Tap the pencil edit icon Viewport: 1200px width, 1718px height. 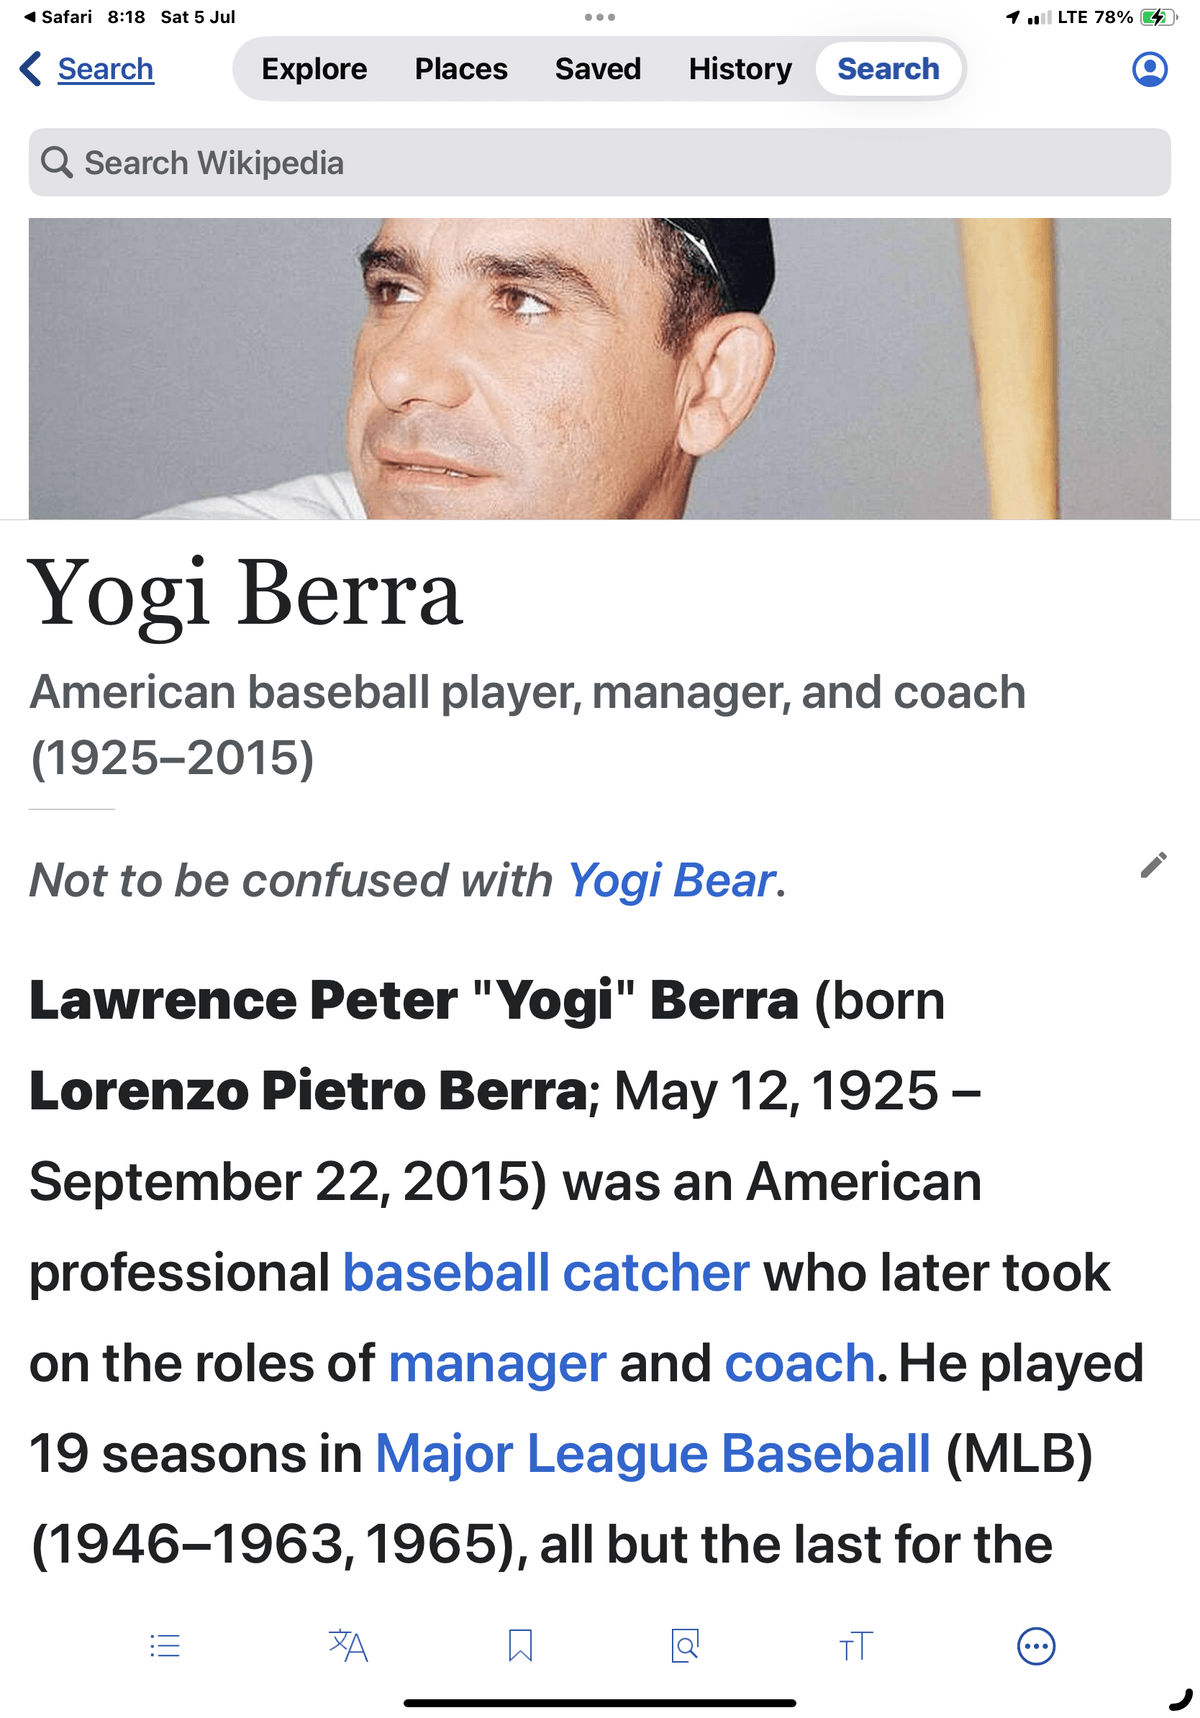coord(1153,865)
